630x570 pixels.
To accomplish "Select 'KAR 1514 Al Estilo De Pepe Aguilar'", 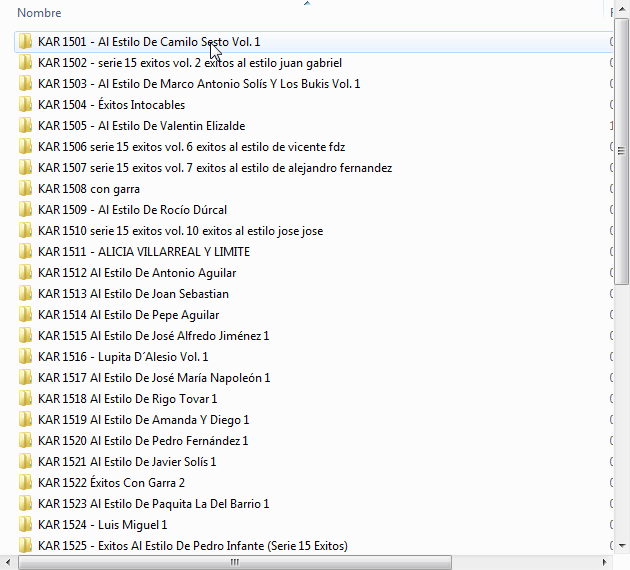I will pyautogui.click(x=129, y=315).
